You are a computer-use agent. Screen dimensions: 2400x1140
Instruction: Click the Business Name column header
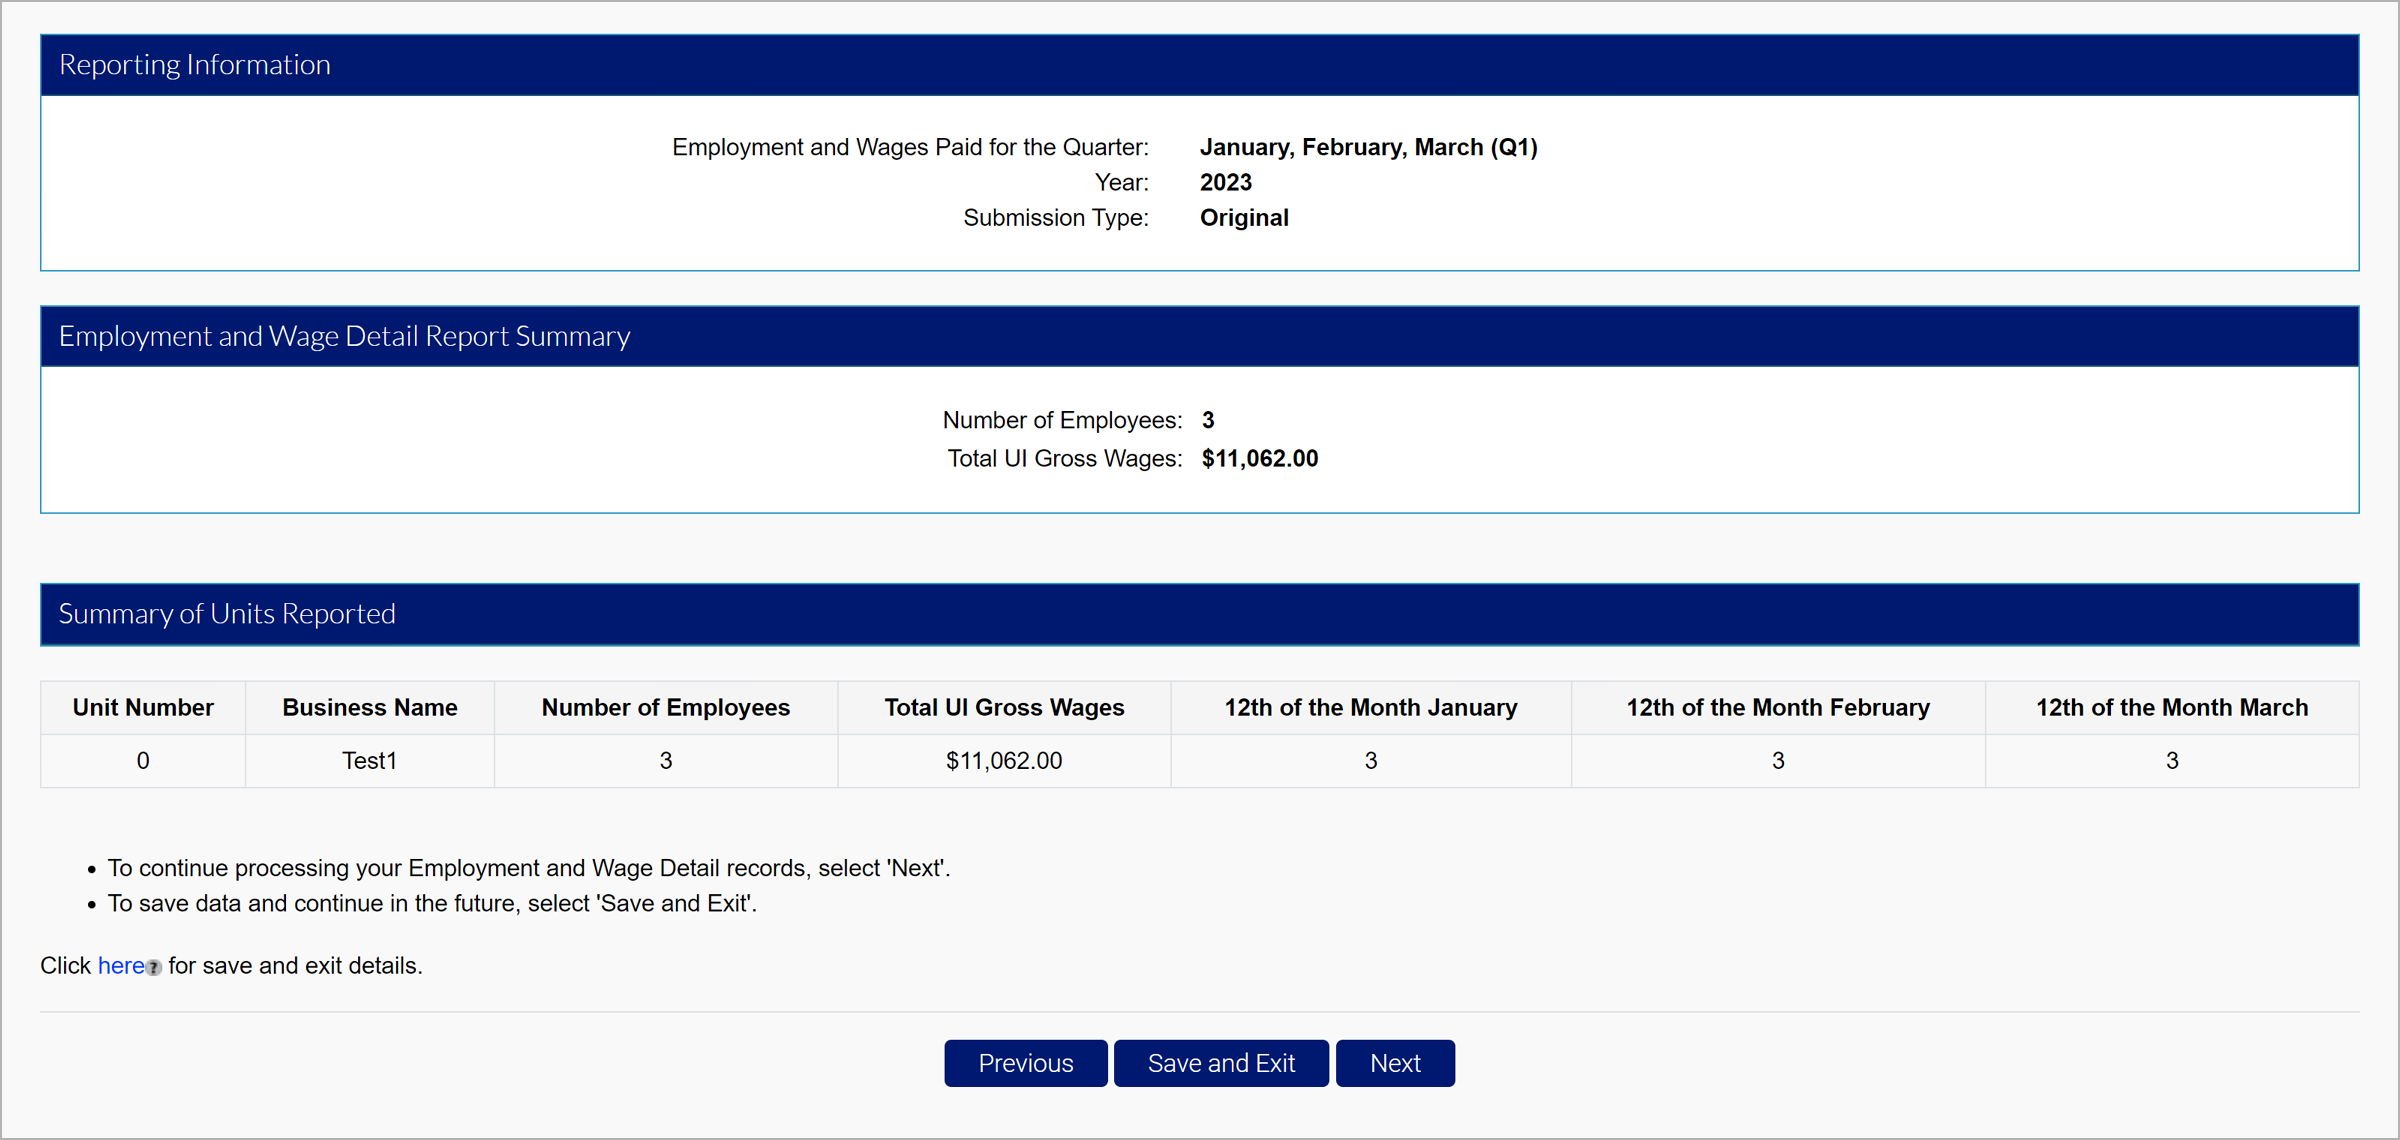369,707
